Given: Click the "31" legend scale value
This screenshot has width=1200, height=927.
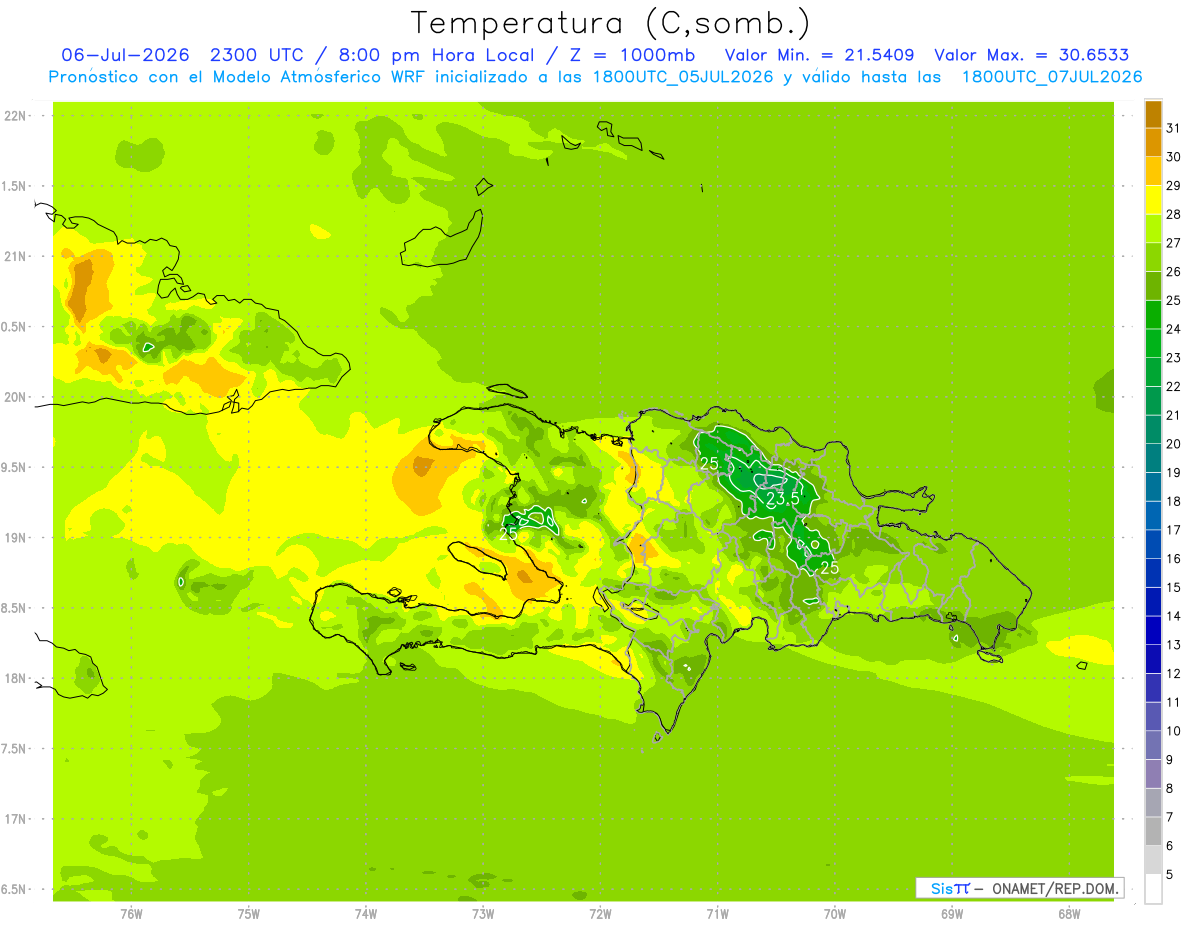Looking at the screenshot, I should pos(1173,127).
